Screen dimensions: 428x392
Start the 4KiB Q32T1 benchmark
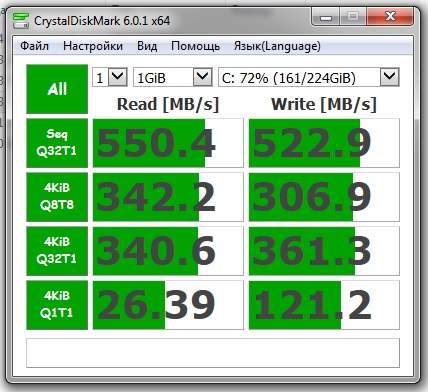57,251
